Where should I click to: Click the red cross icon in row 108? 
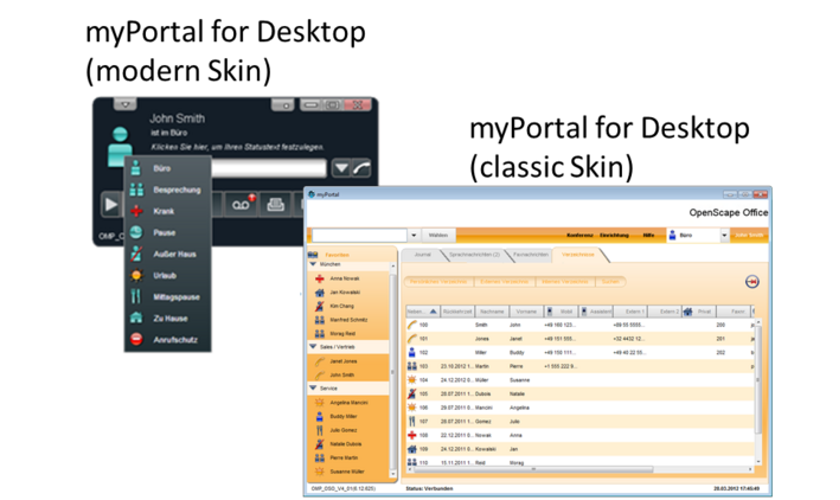click(x=411, y=435)
